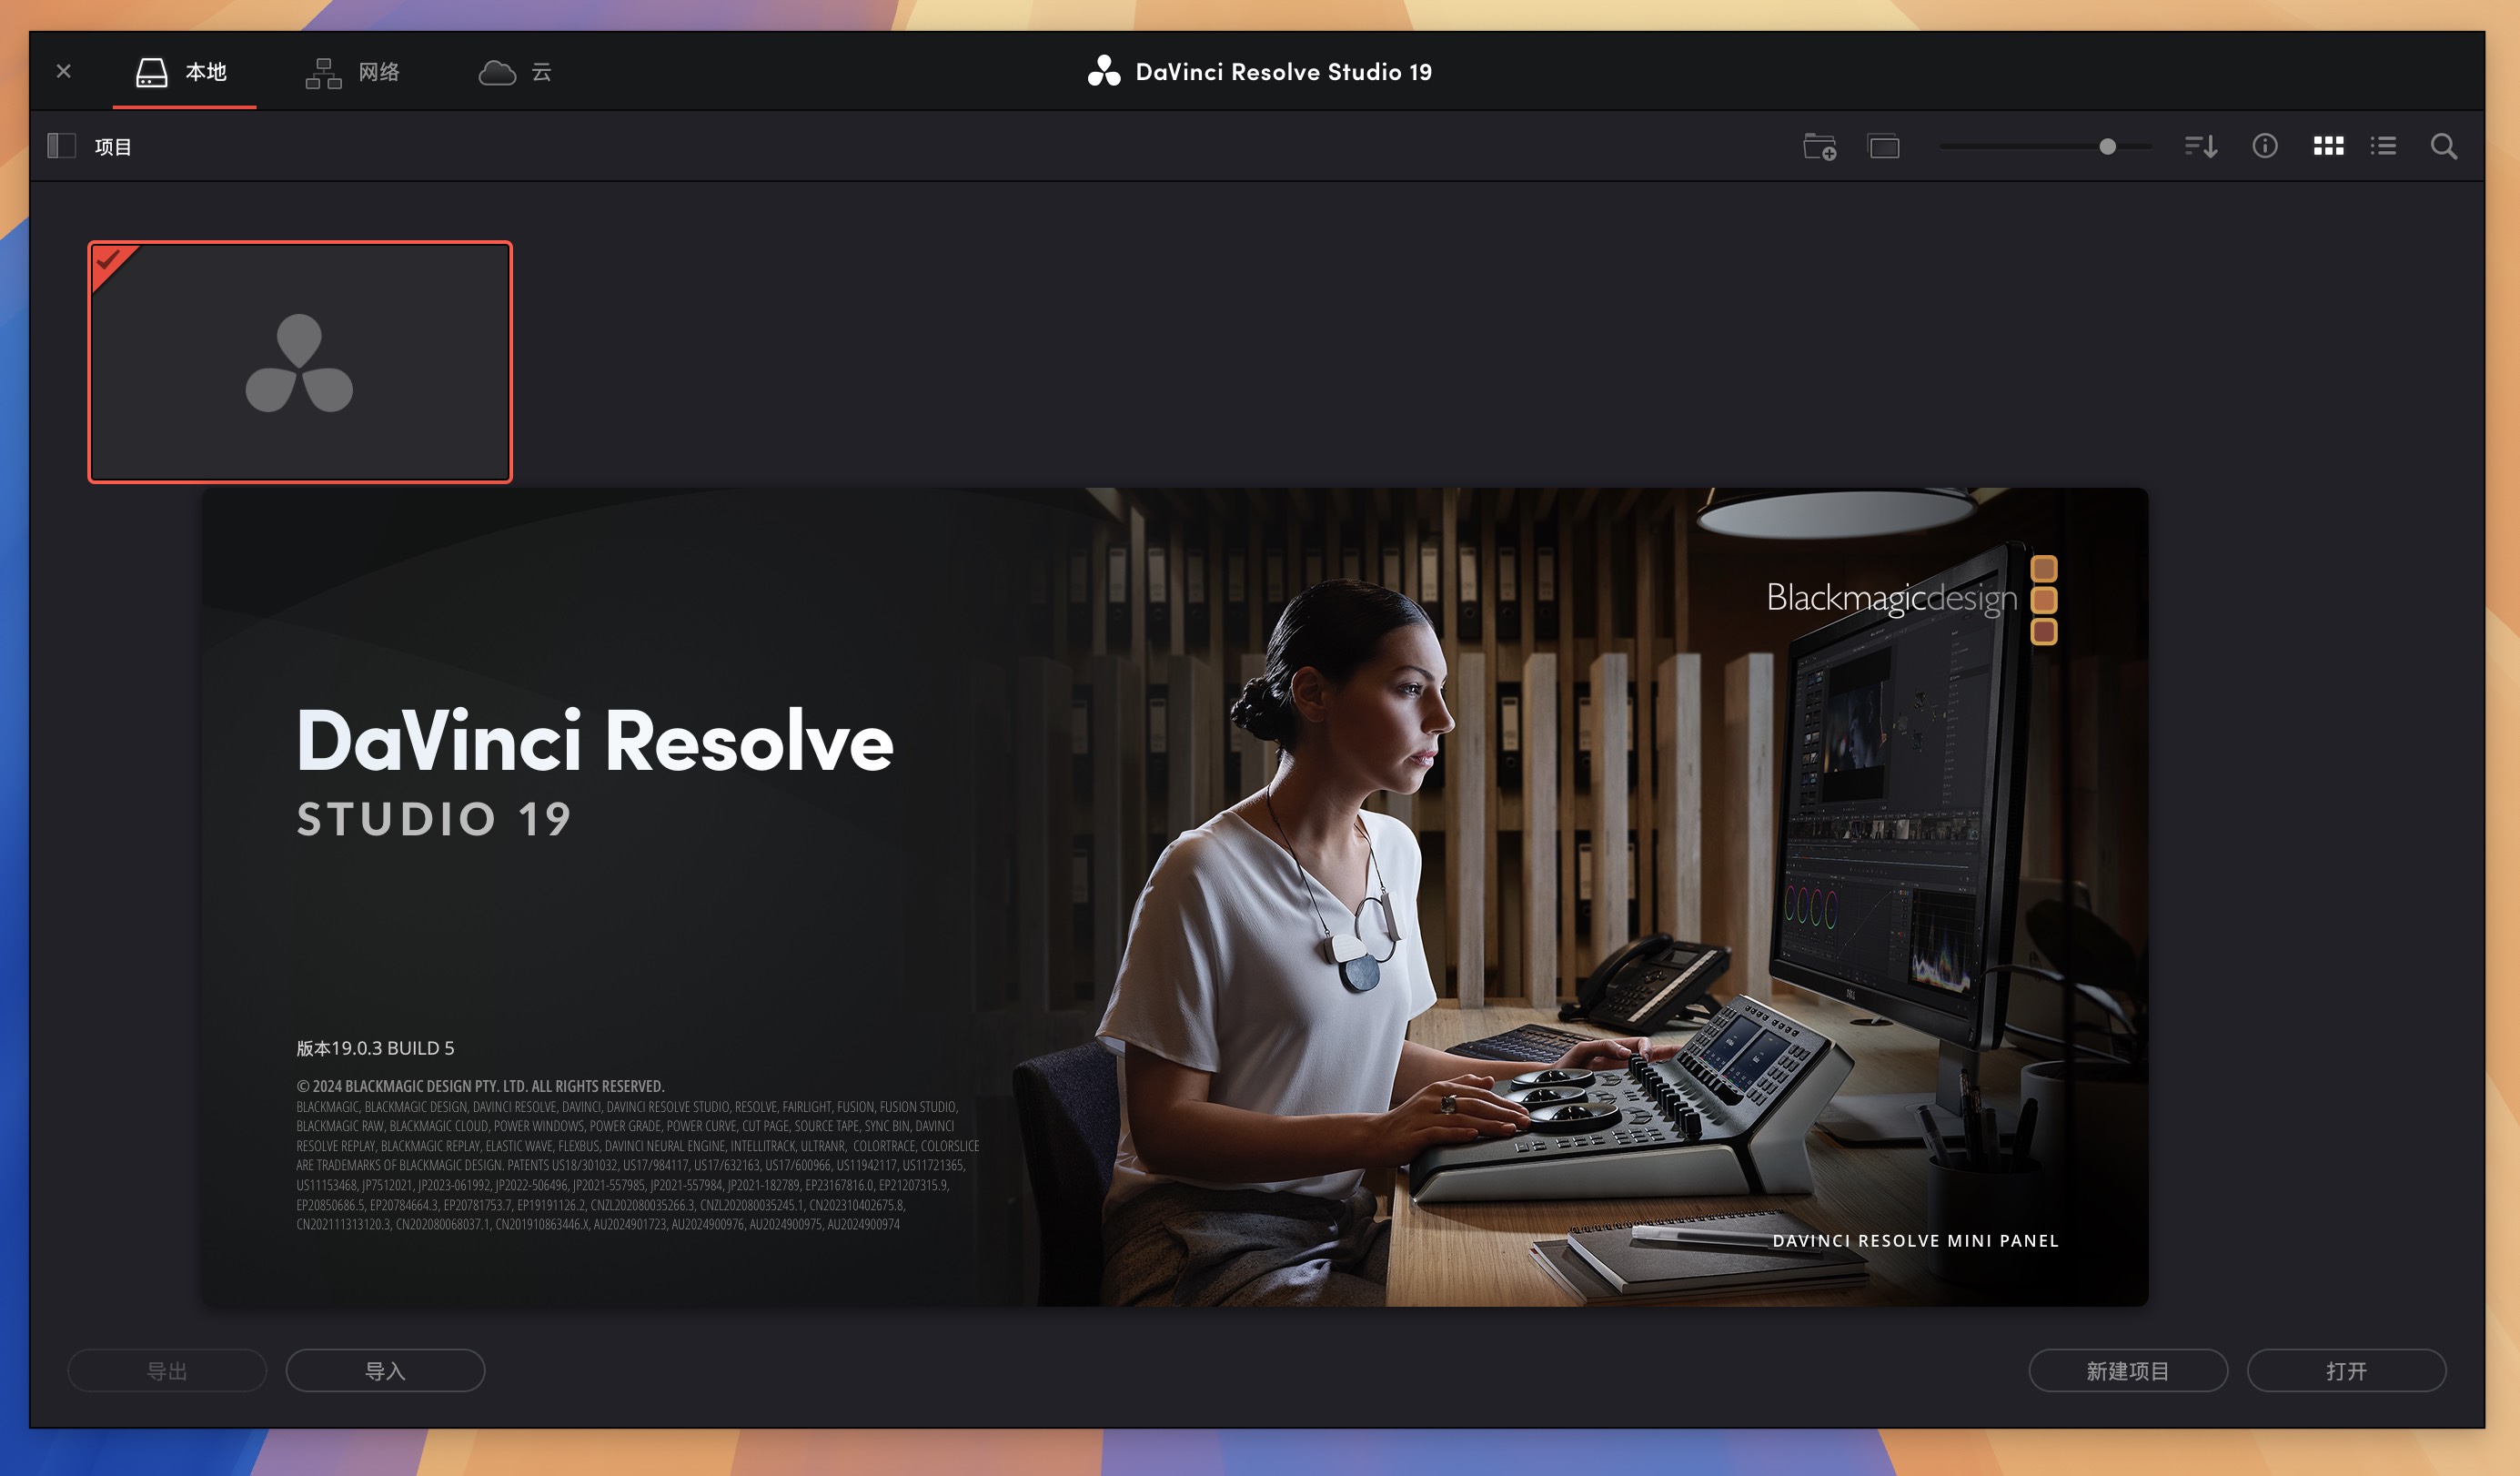Screen dimensions: 2520x1476
Task: Open the search magnifier icon
Action: [x=2444, y=147]
